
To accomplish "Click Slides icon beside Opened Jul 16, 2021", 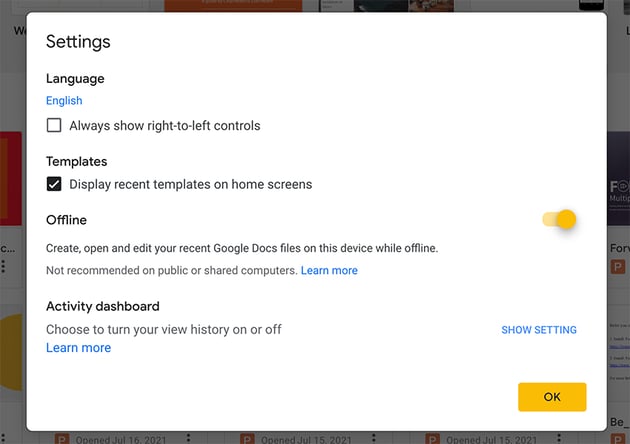I will [60, 438].
